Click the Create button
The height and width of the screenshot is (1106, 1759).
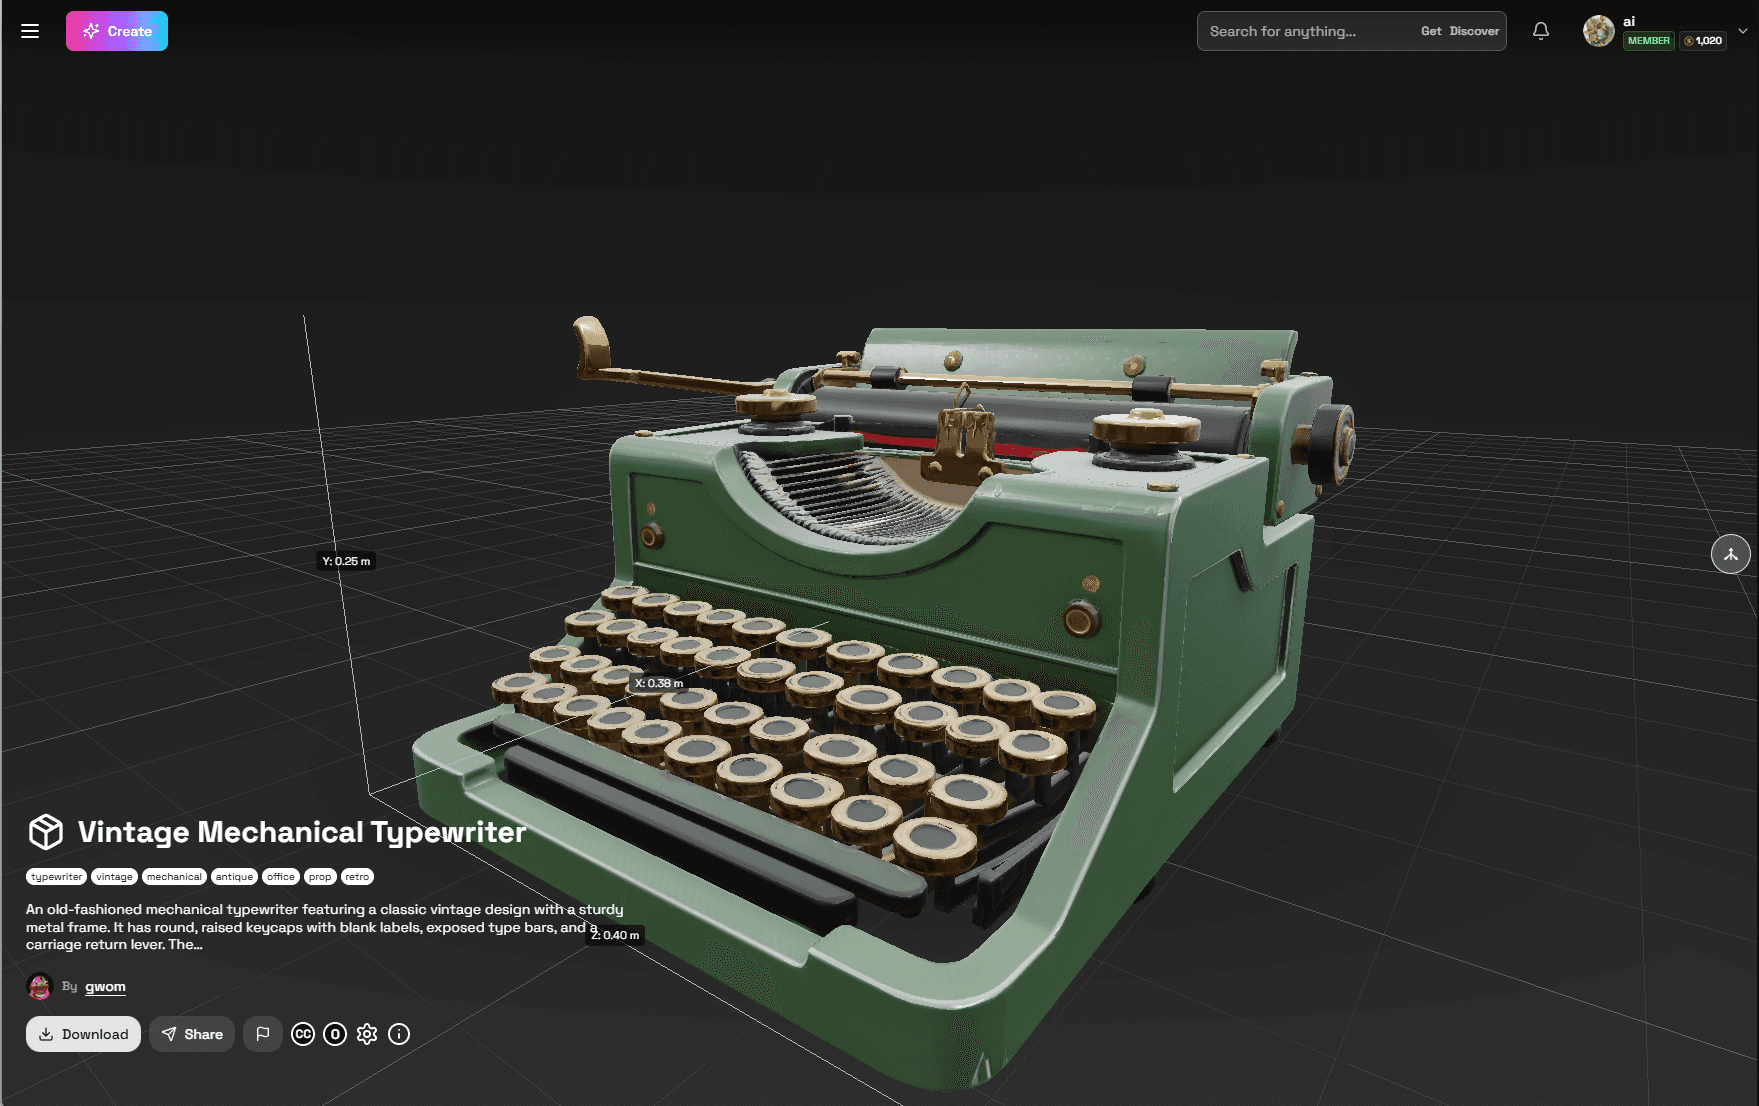click(117, 31)
